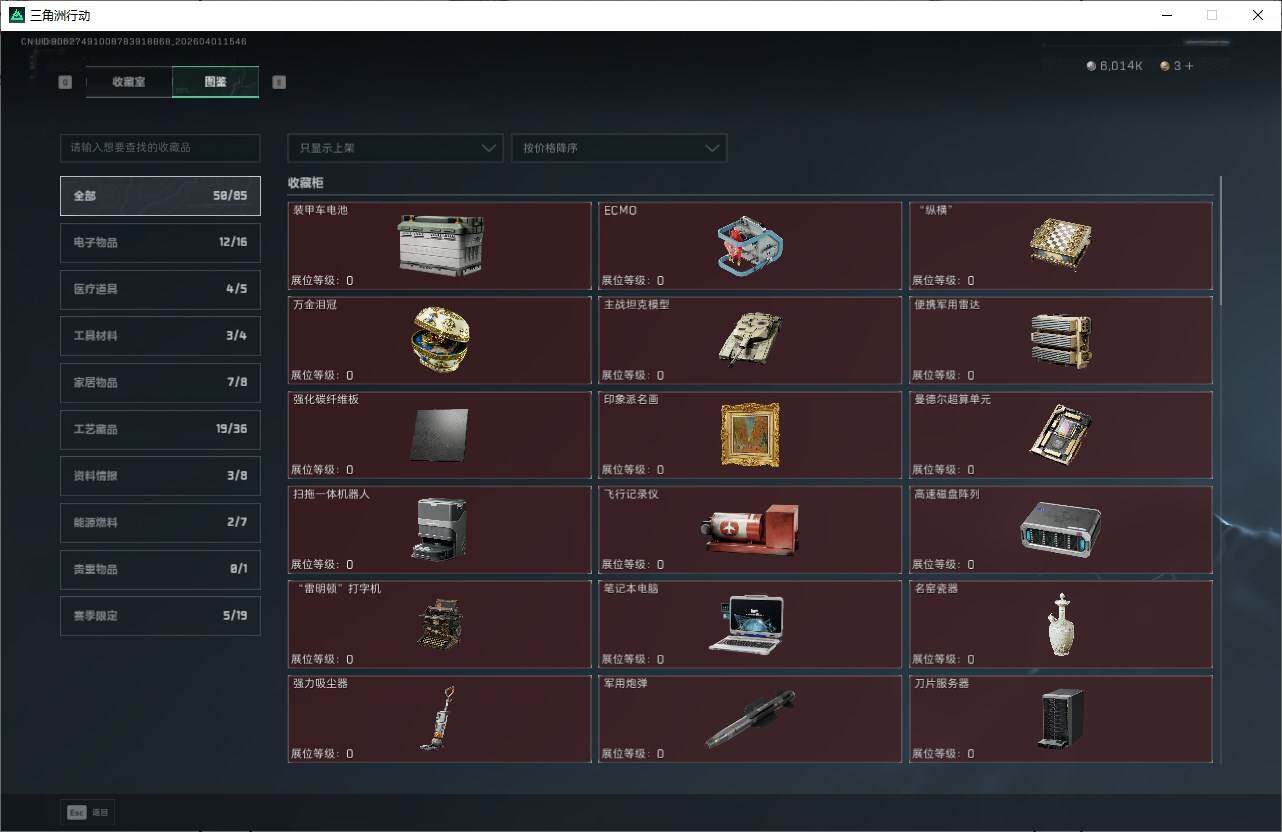Screen dimensions: 1282x832
Task: Click the coin icon beside 6,014K
Action: tap(1091, 66)
